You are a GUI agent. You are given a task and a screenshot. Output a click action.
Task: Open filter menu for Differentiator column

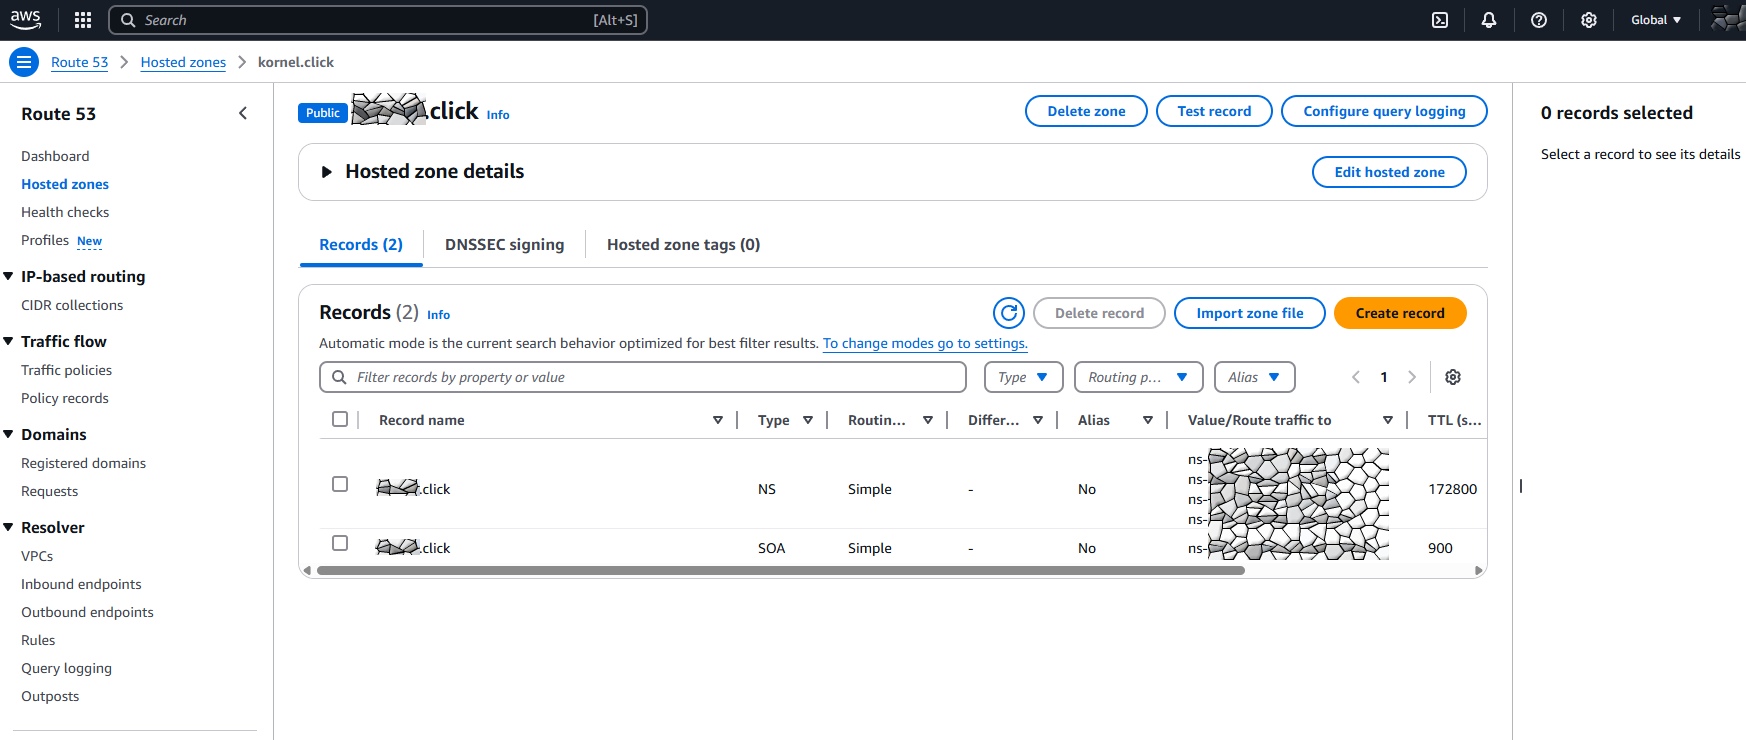[1038, 420]
